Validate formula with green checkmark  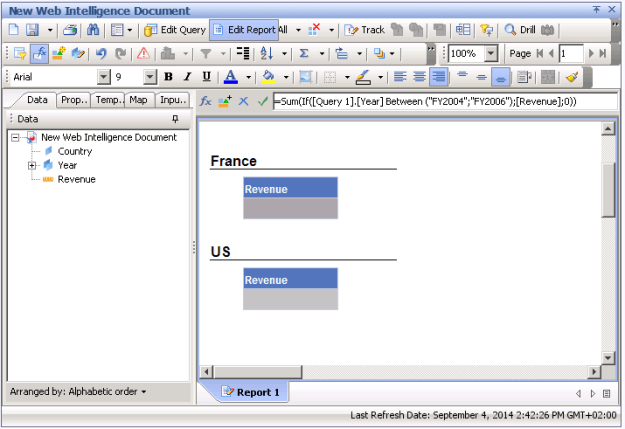pos(262,101)
